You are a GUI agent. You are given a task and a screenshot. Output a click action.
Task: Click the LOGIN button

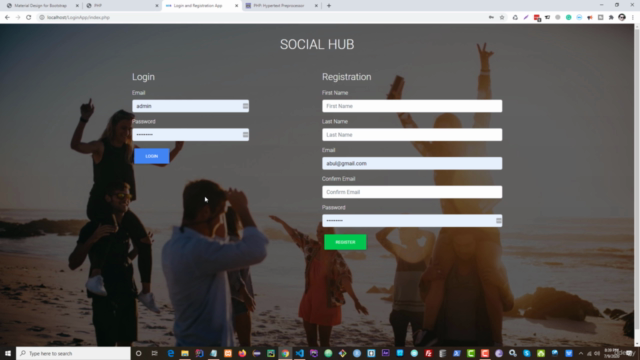point(151,156)
